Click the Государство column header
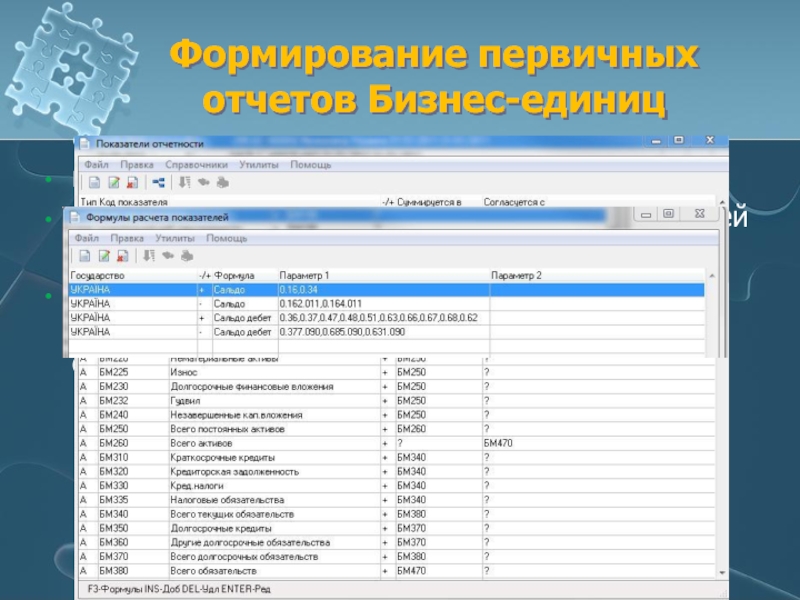 point(97,275)
